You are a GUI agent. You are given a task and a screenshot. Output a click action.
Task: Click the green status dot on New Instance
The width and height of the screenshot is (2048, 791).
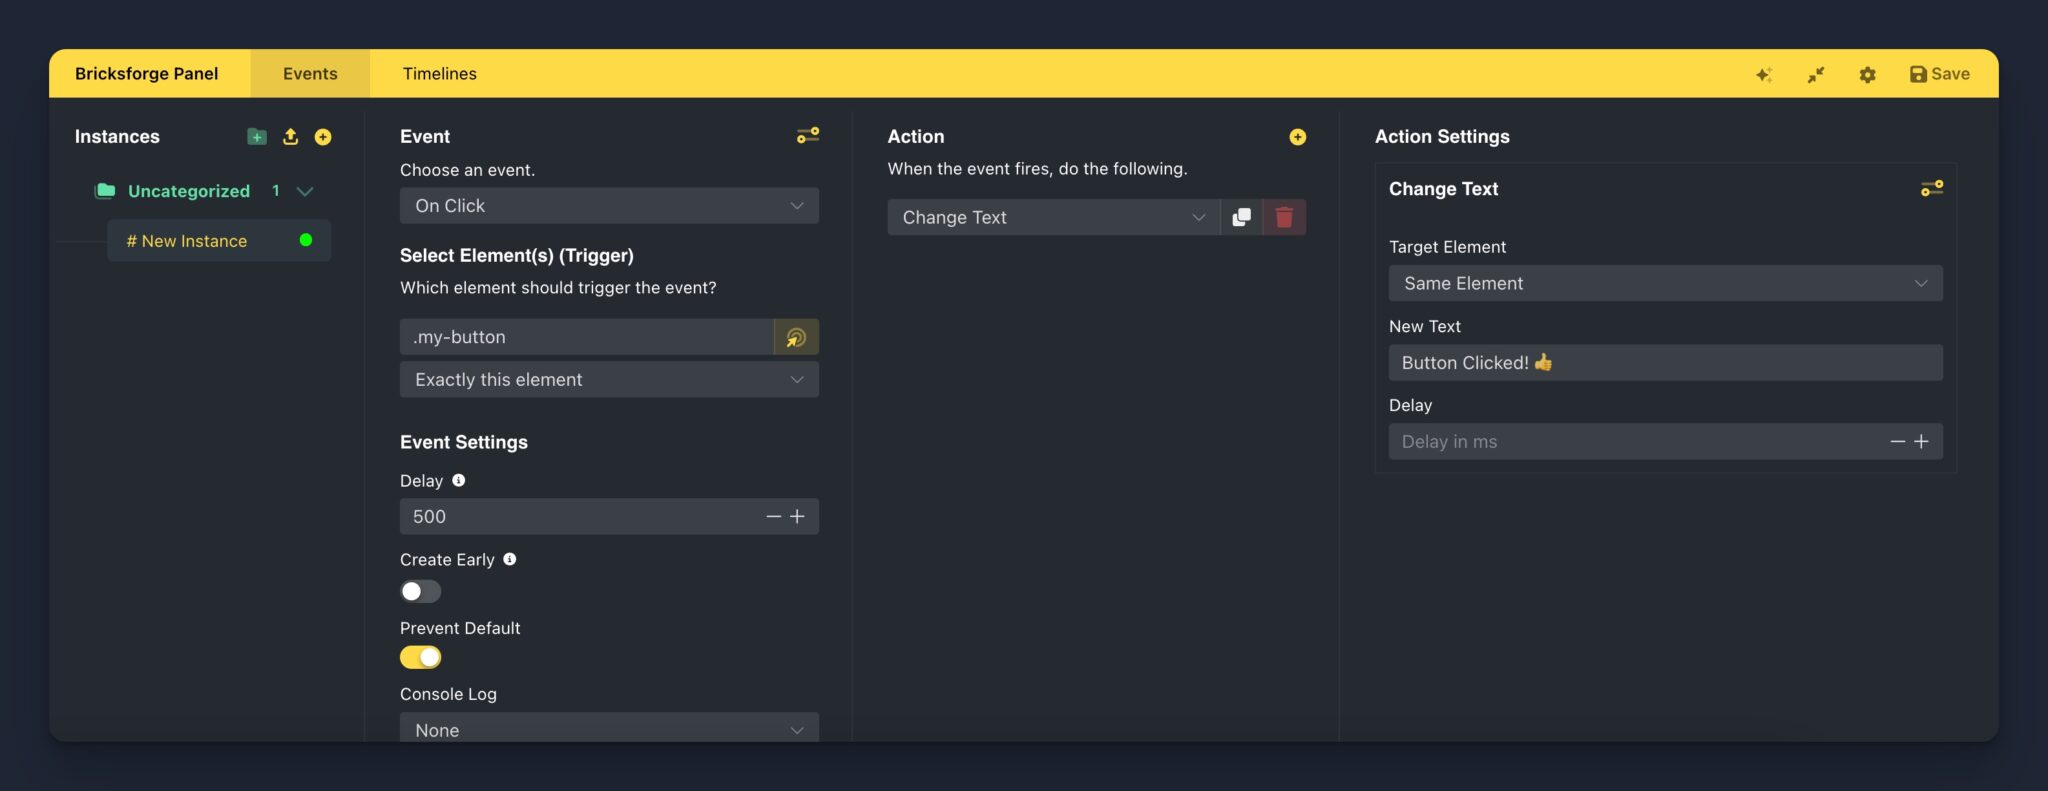[x=305, y=240]
